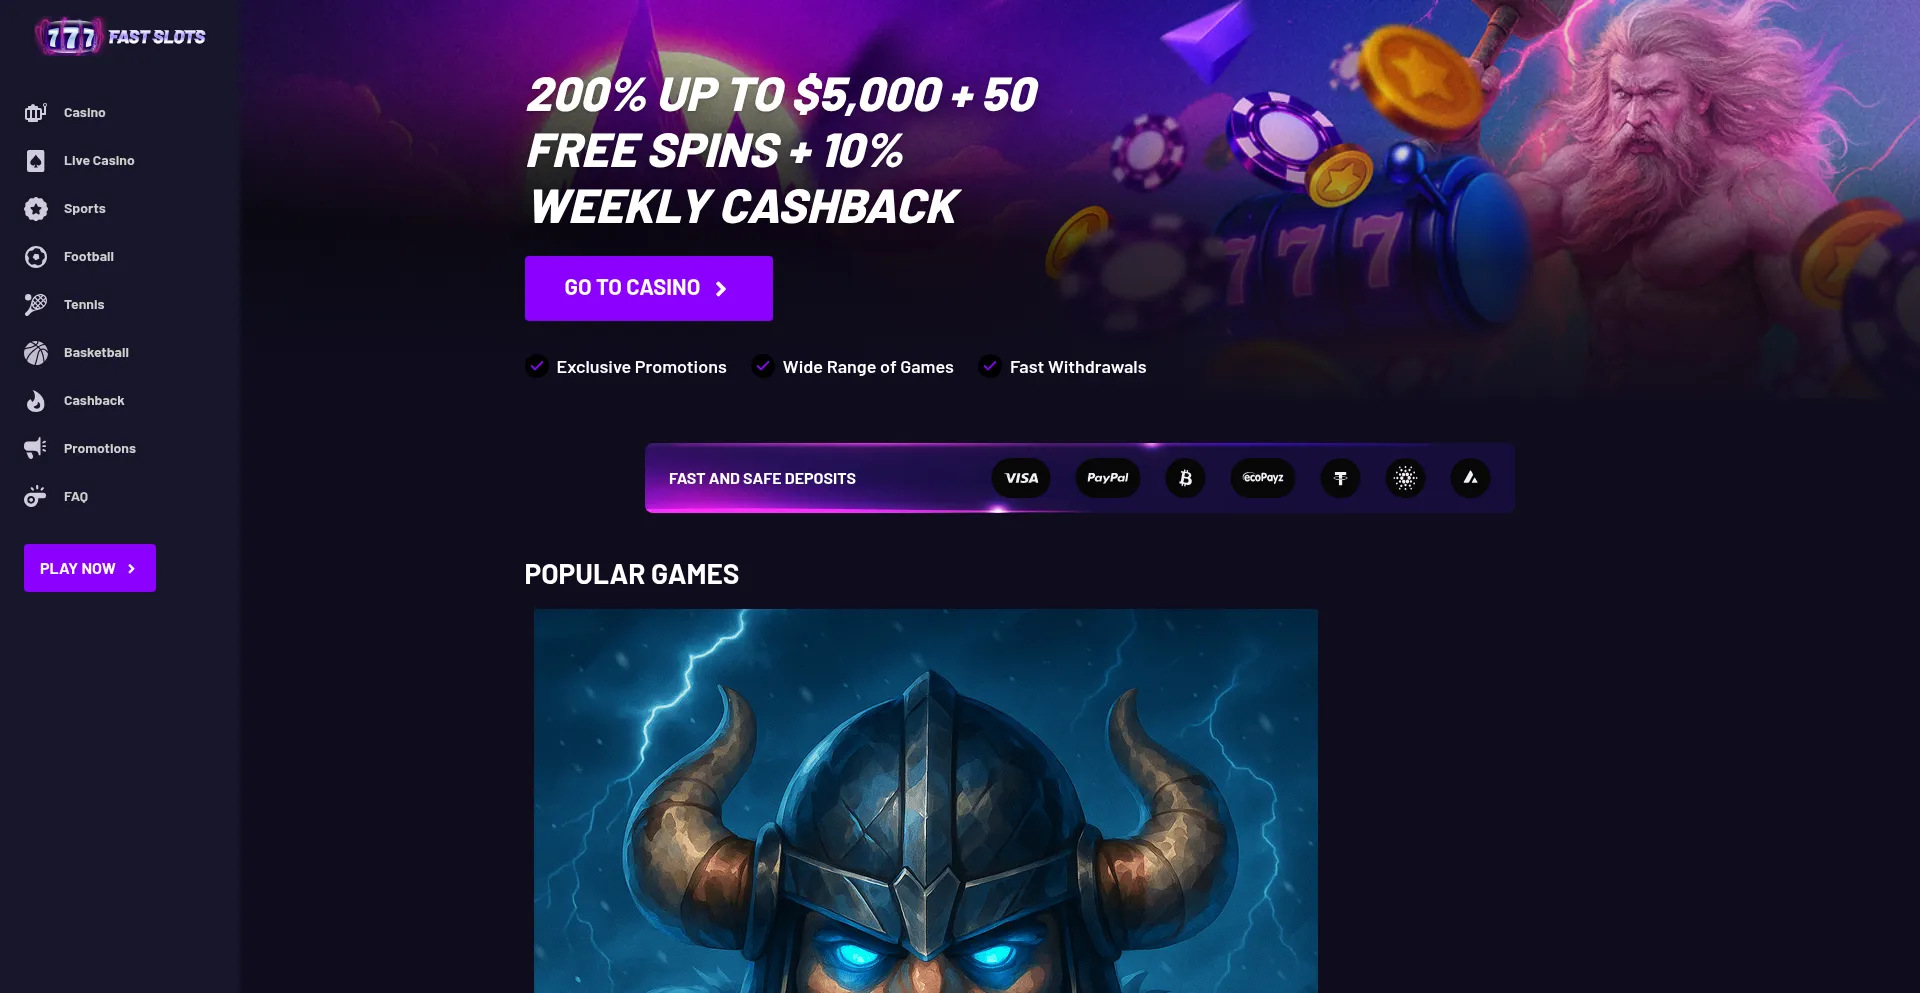The image size is (1920, 993).
Task: Click the Basketball icon in sidebar
Action: (x=36, y=353)
